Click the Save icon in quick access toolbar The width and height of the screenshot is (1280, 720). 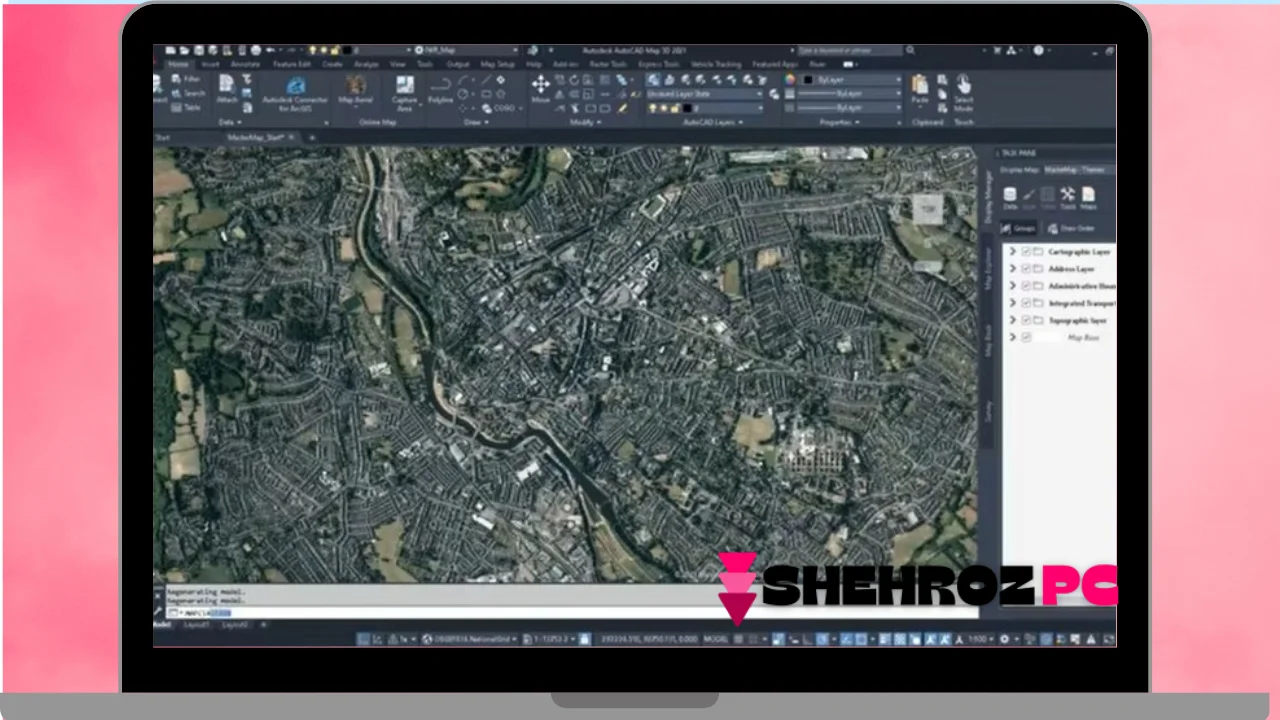pyautogui.click(x=198, y=50)
